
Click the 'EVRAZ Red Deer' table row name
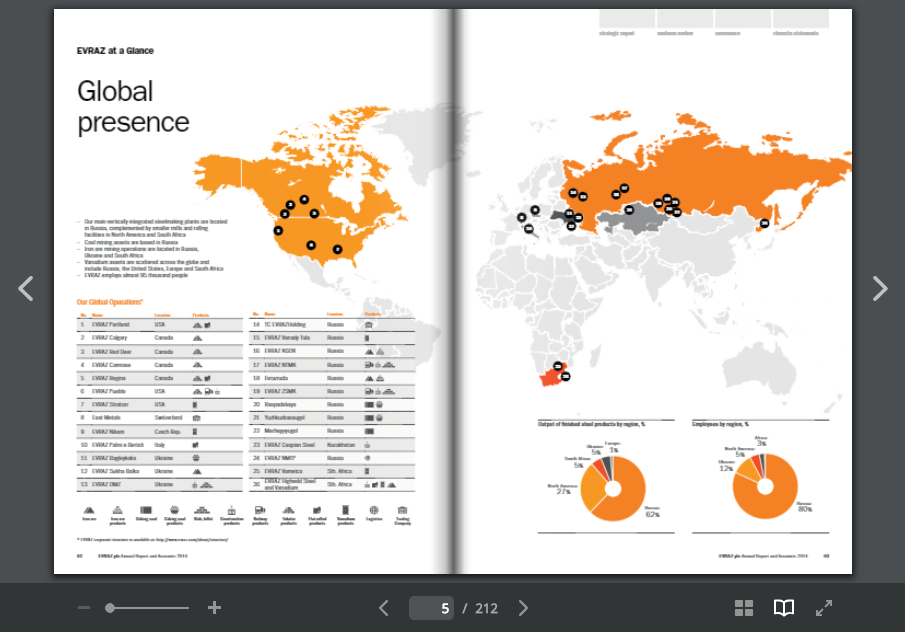112,351
